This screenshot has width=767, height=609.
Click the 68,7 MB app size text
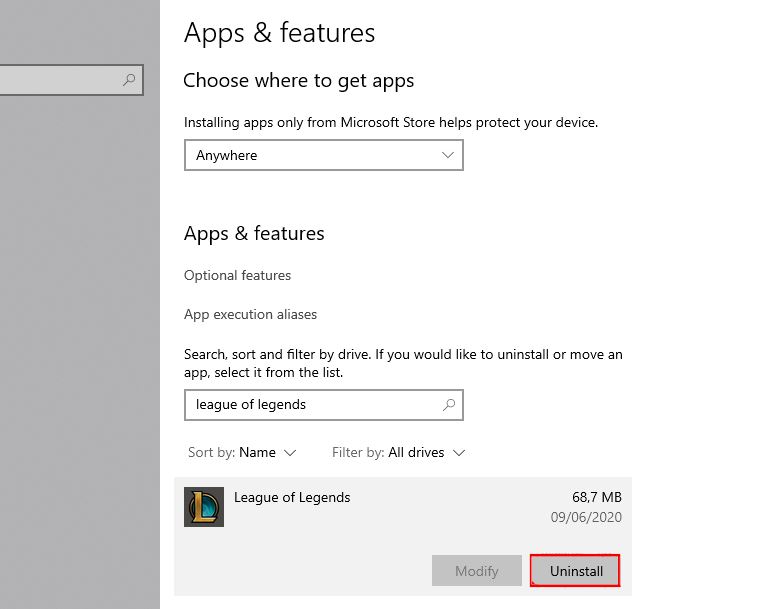point(597,497)
